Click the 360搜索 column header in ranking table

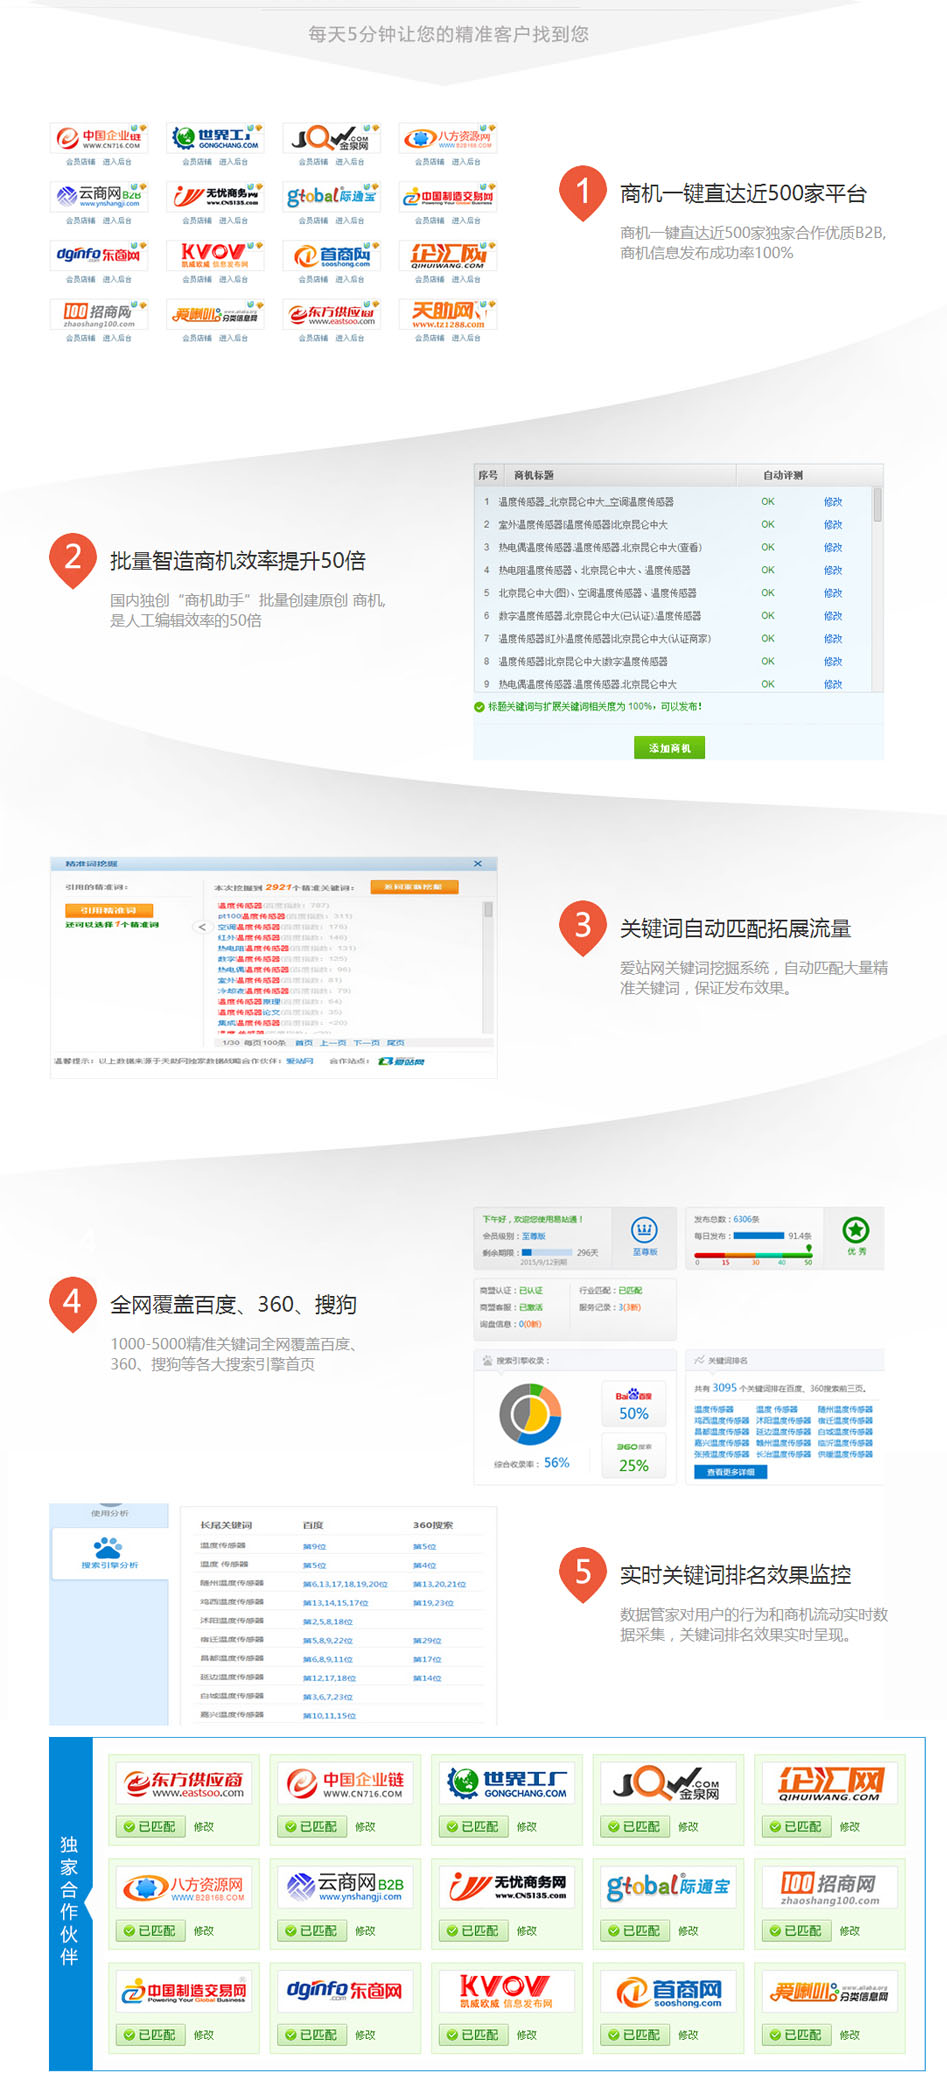coord(433,1525)
